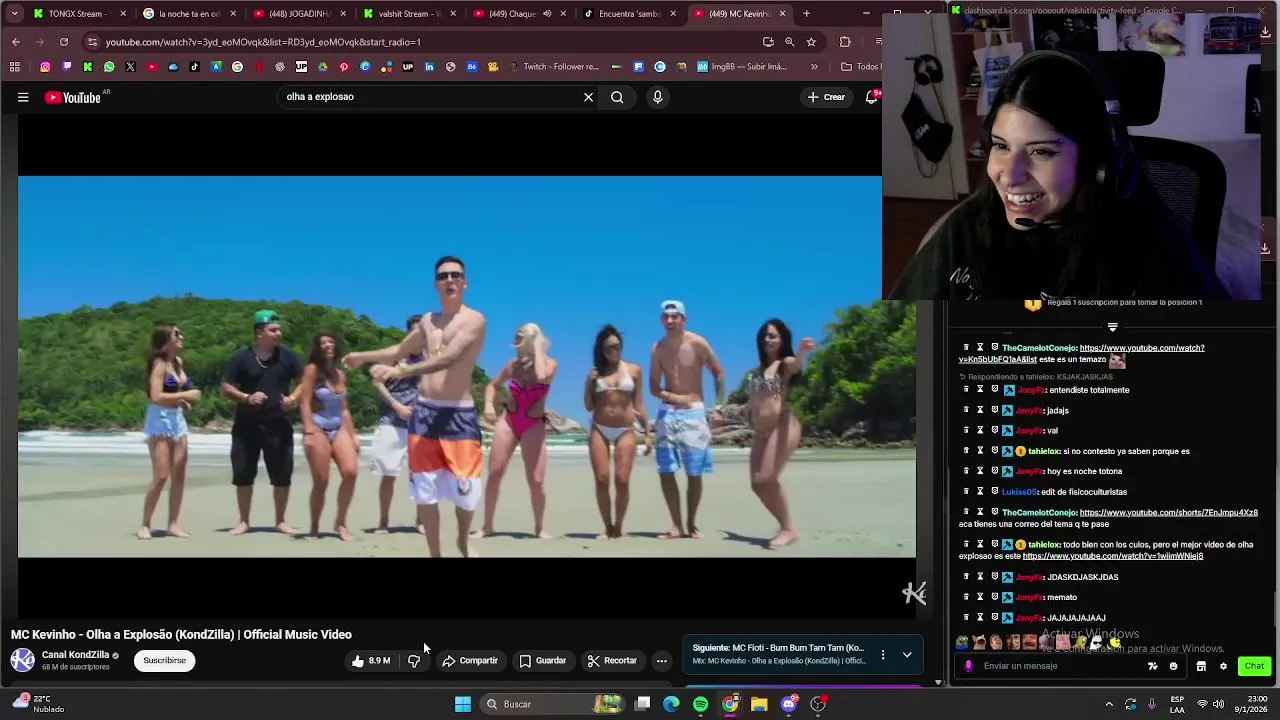Click the browser address bar URL
Viewport: 1280px width, 720px height.
[x=263, y=42]
